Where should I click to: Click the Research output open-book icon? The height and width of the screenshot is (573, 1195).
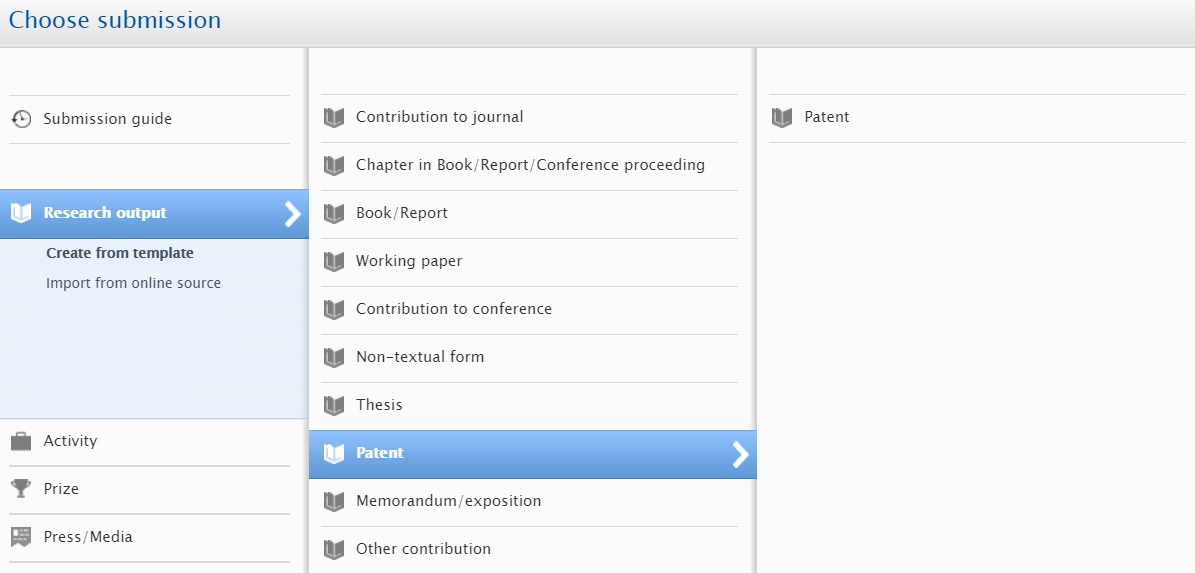tap(21, 213)
